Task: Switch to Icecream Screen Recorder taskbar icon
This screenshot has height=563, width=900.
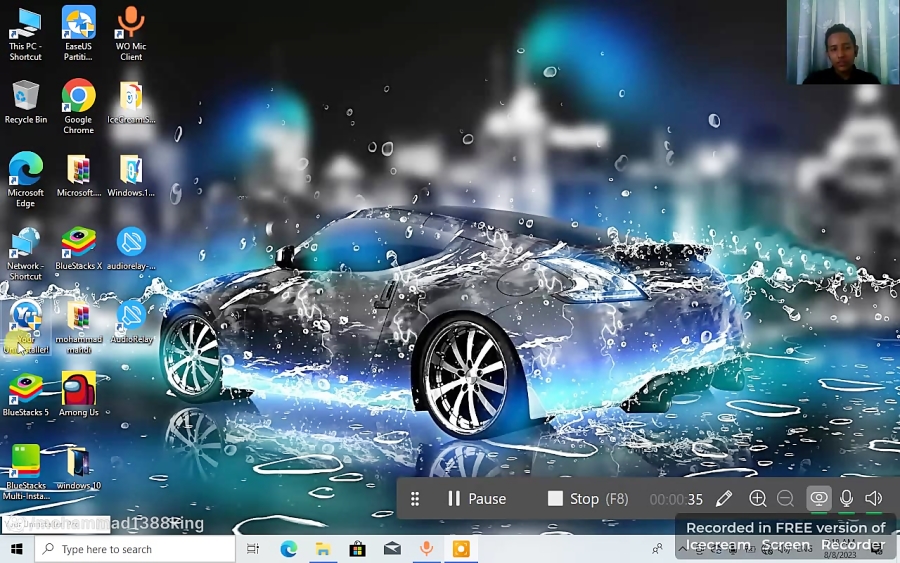Action: (461, 549)
